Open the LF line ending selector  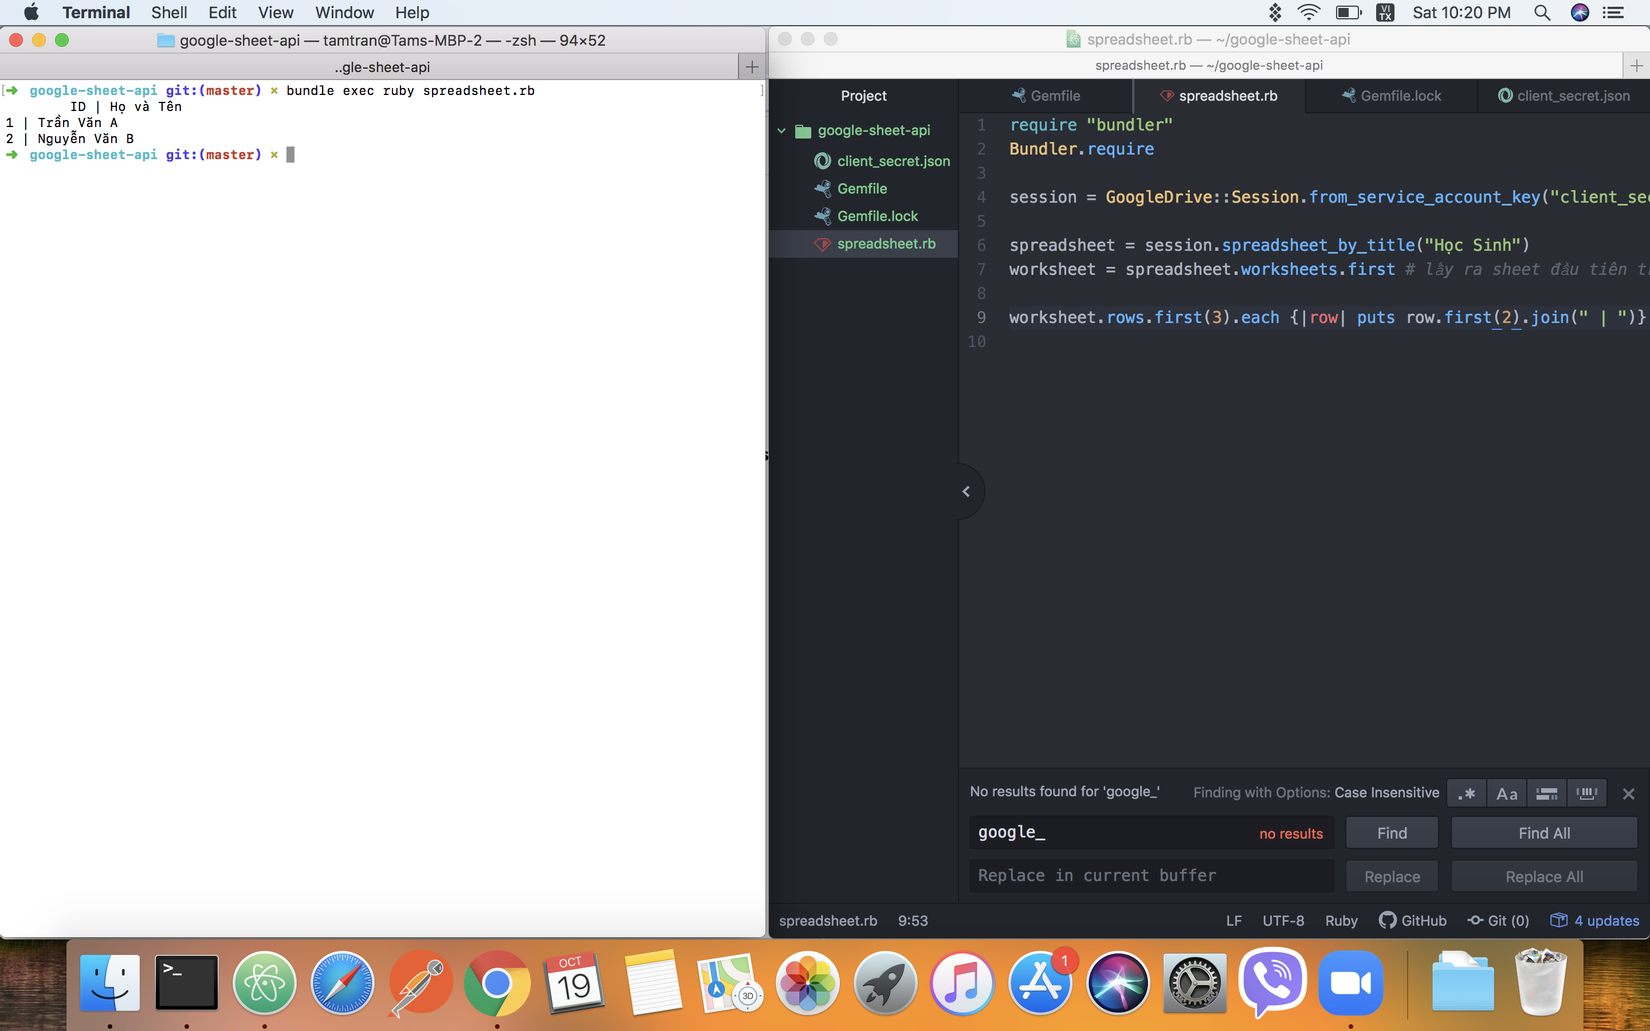click(x=1234, y=921)
